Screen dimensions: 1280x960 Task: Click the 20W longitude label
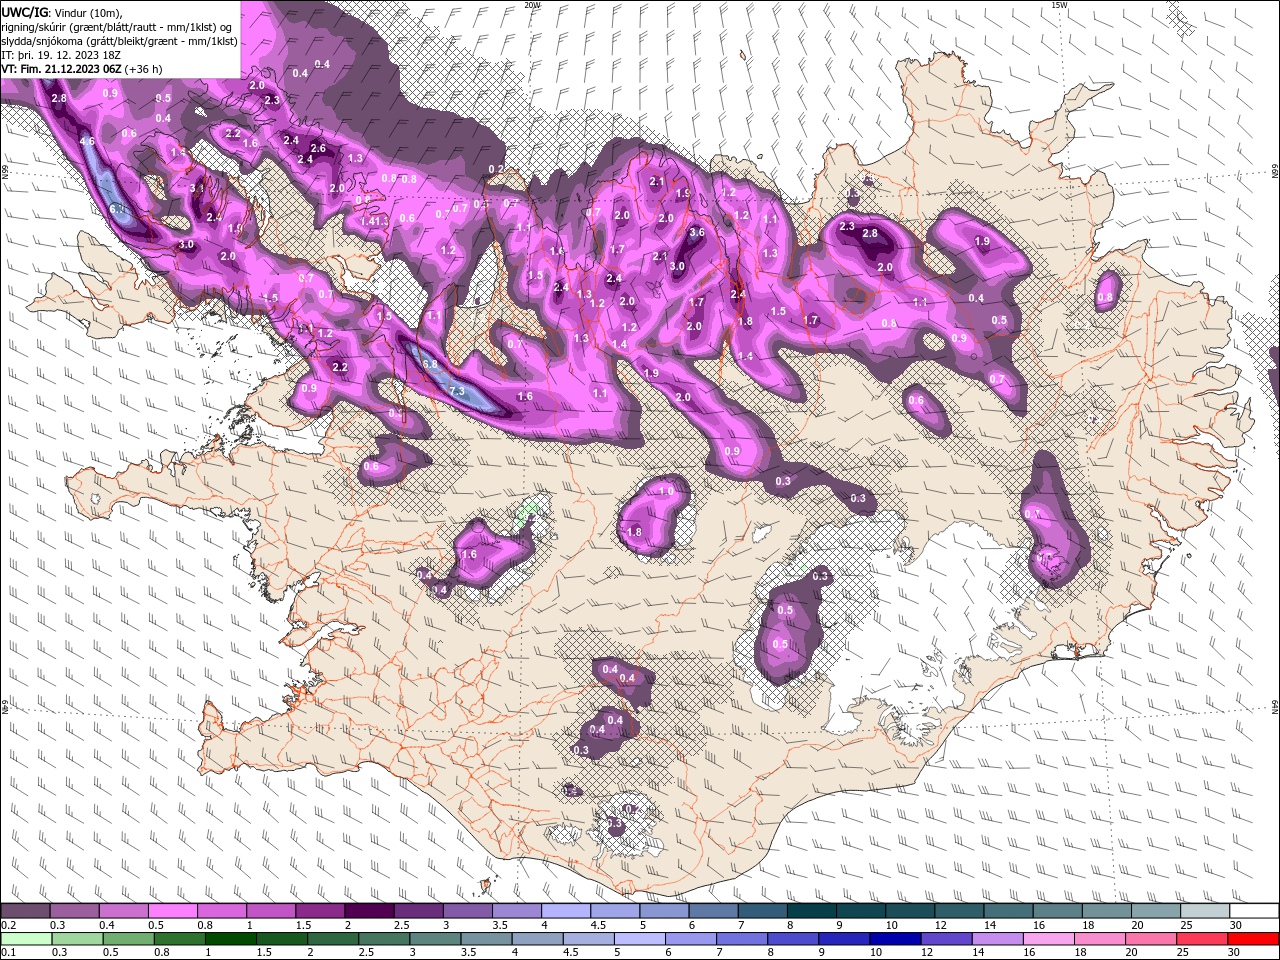point(533,5)
